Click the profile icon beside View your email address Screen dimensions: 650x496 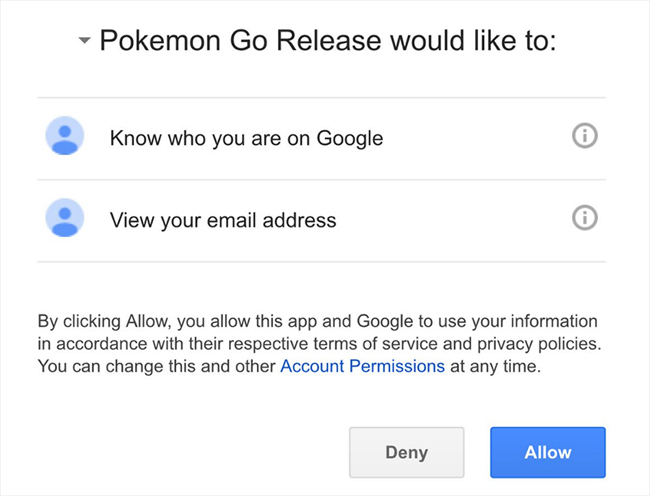click(x=65, y=218)
